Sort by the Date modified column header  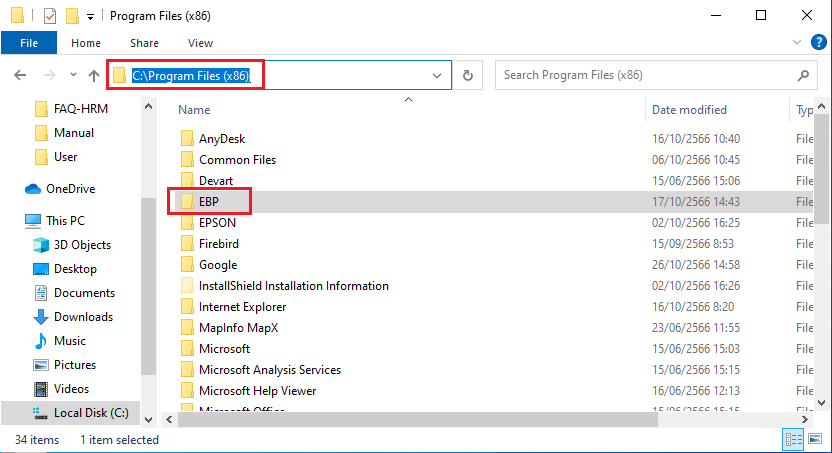click(689, 110)
